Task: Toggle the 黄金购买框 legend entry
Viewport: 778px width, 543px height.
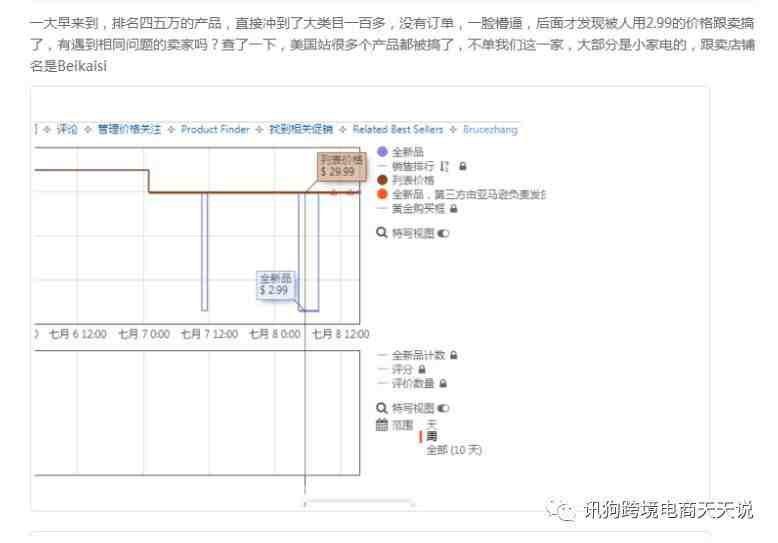Action: pos(418,208)
